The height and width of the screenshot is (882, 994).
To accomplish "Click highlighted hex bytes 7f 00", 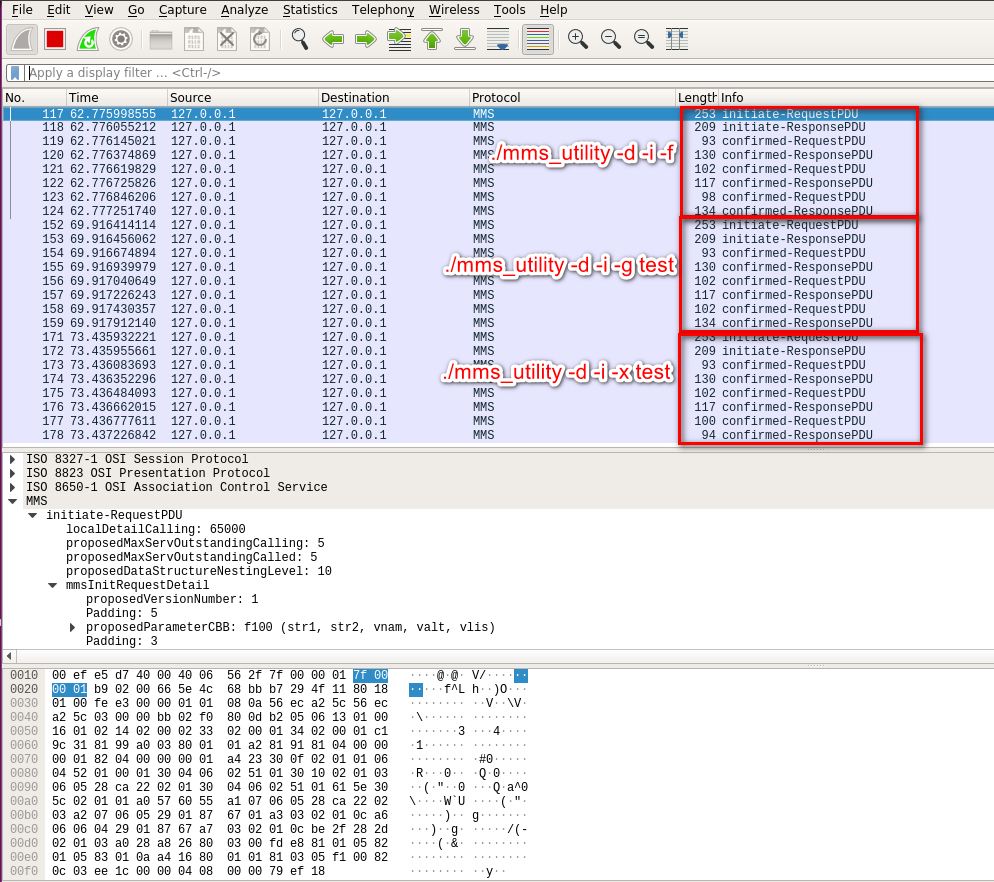I will (370, 675).
